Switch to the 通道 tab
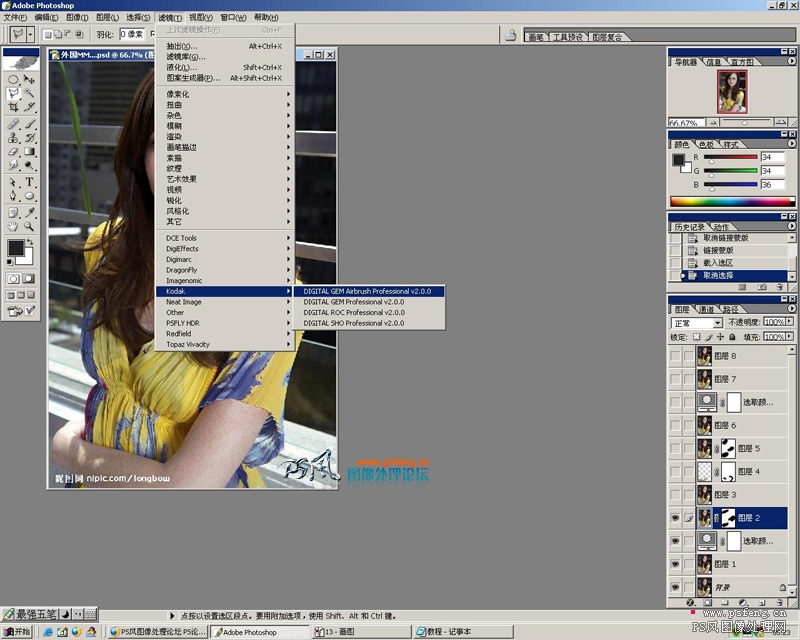 click(706, 309)
